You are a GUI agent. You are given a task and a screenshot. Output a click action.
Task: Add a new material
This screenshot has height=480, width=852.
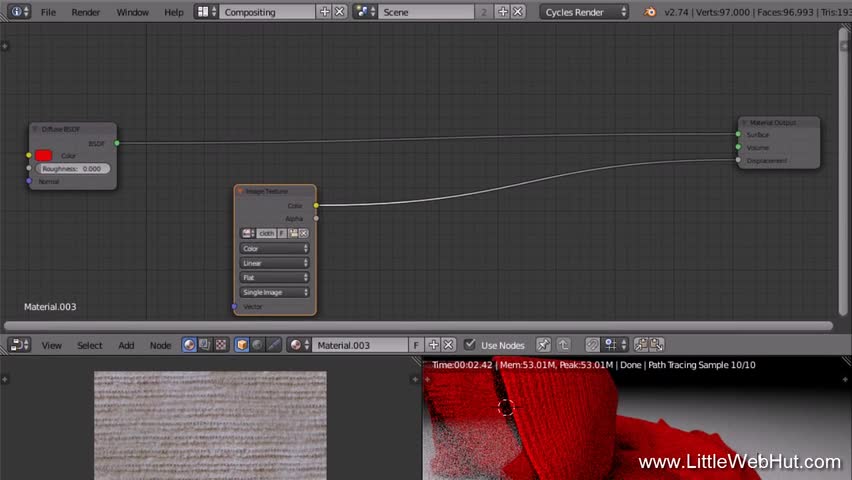tap(433, 345)
